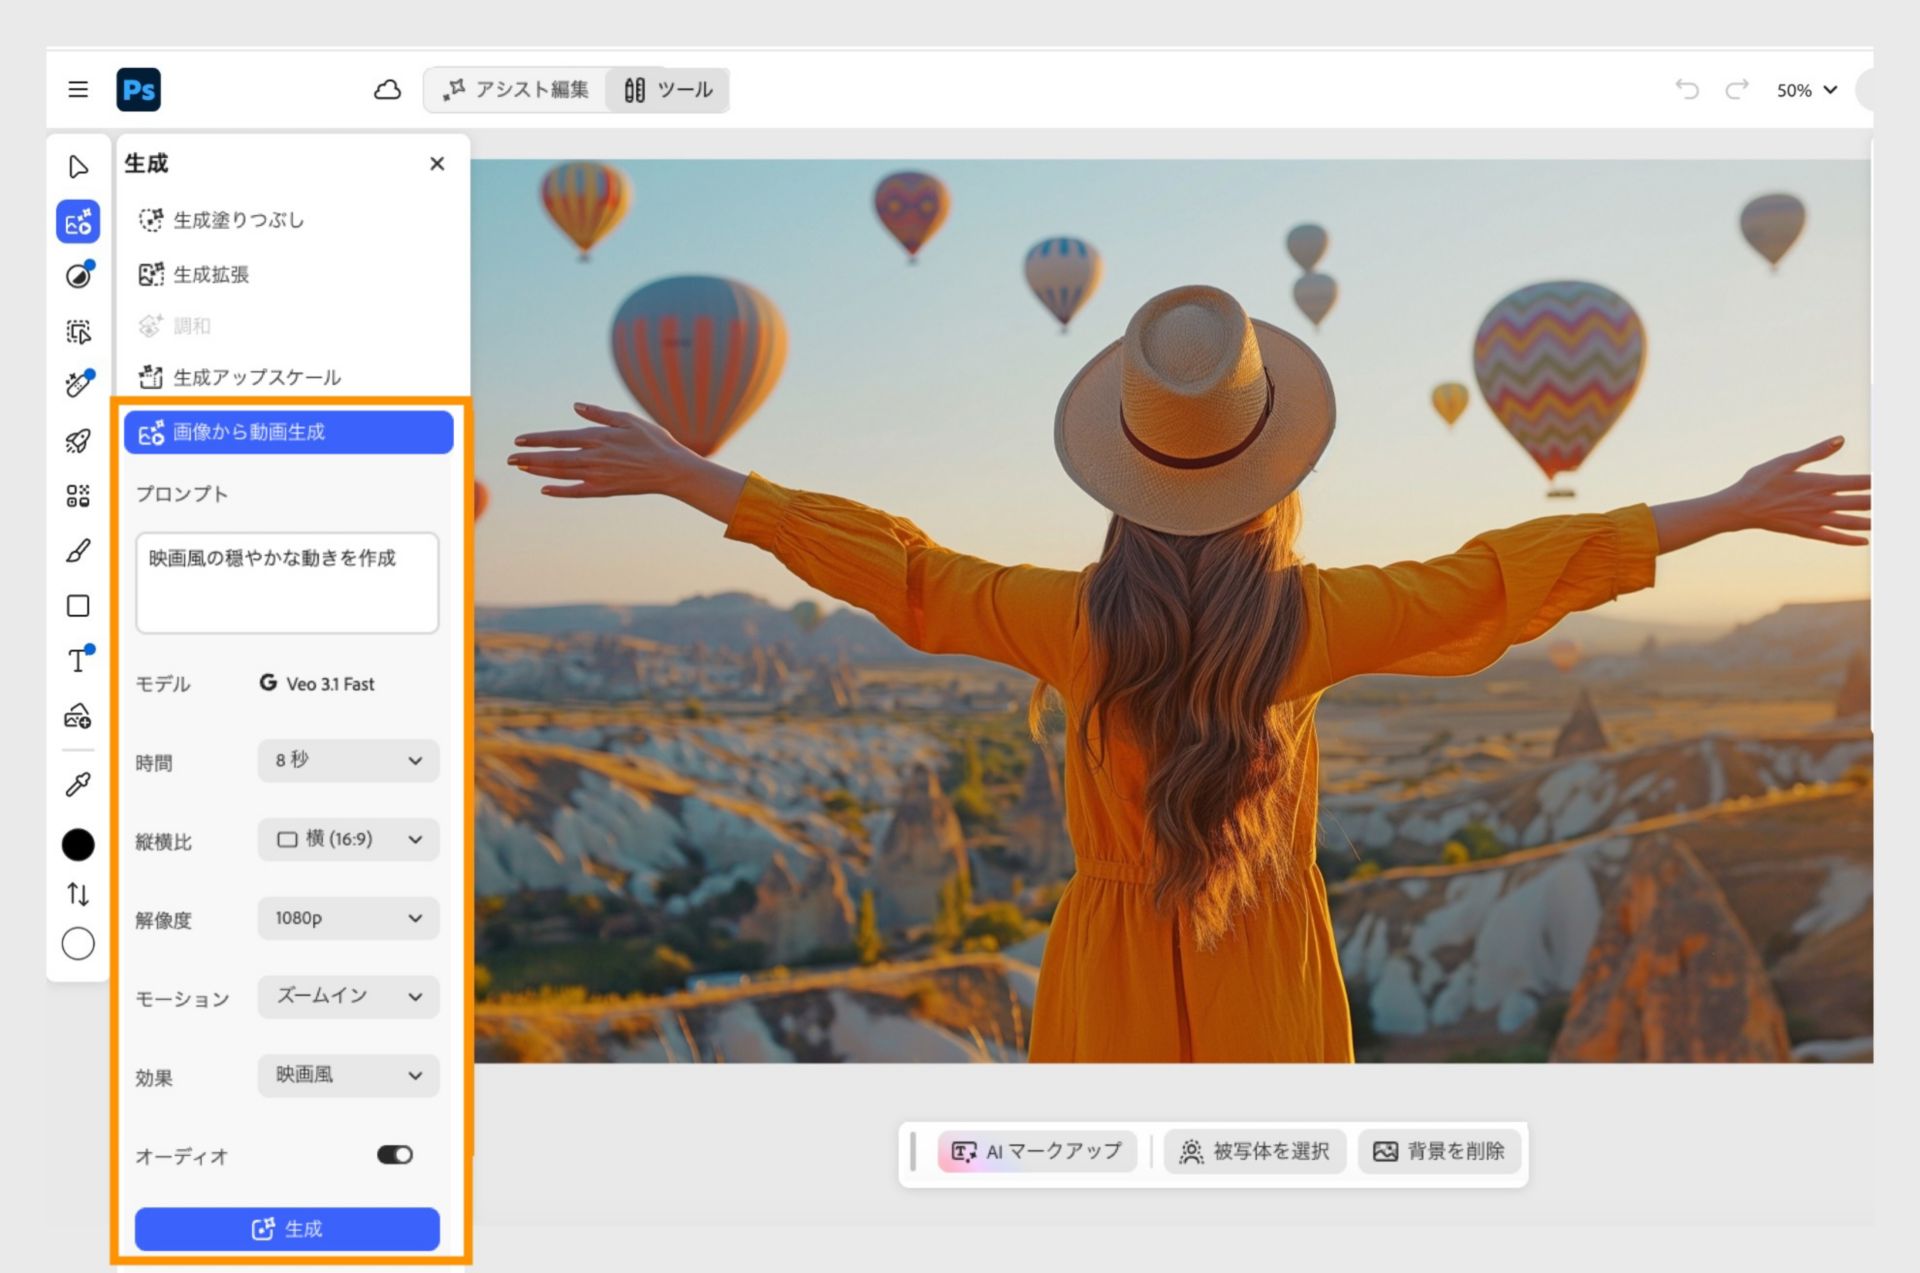Screen dimensions: 1920x1273
Task: Click the 生成塗りつぶし icon
Action: (151, 220)
